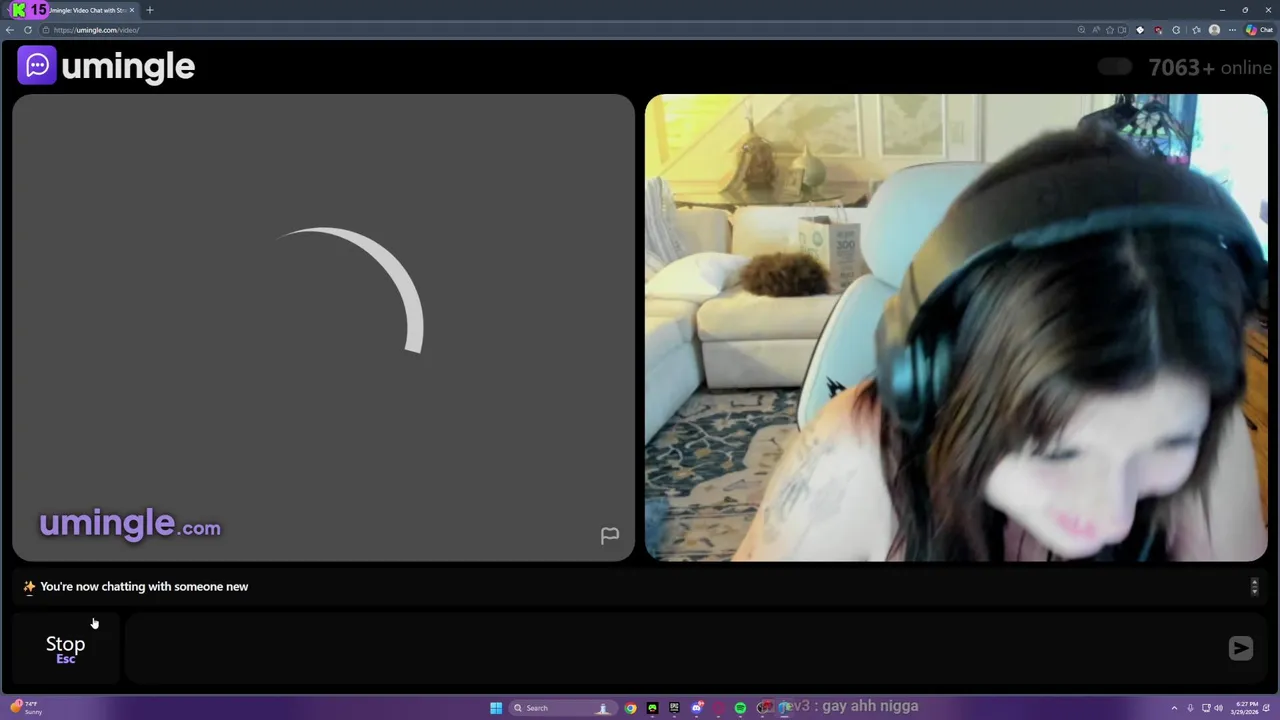Open the Copilot Chat button
This screenshot has width=1280, height=720.
1259,30
